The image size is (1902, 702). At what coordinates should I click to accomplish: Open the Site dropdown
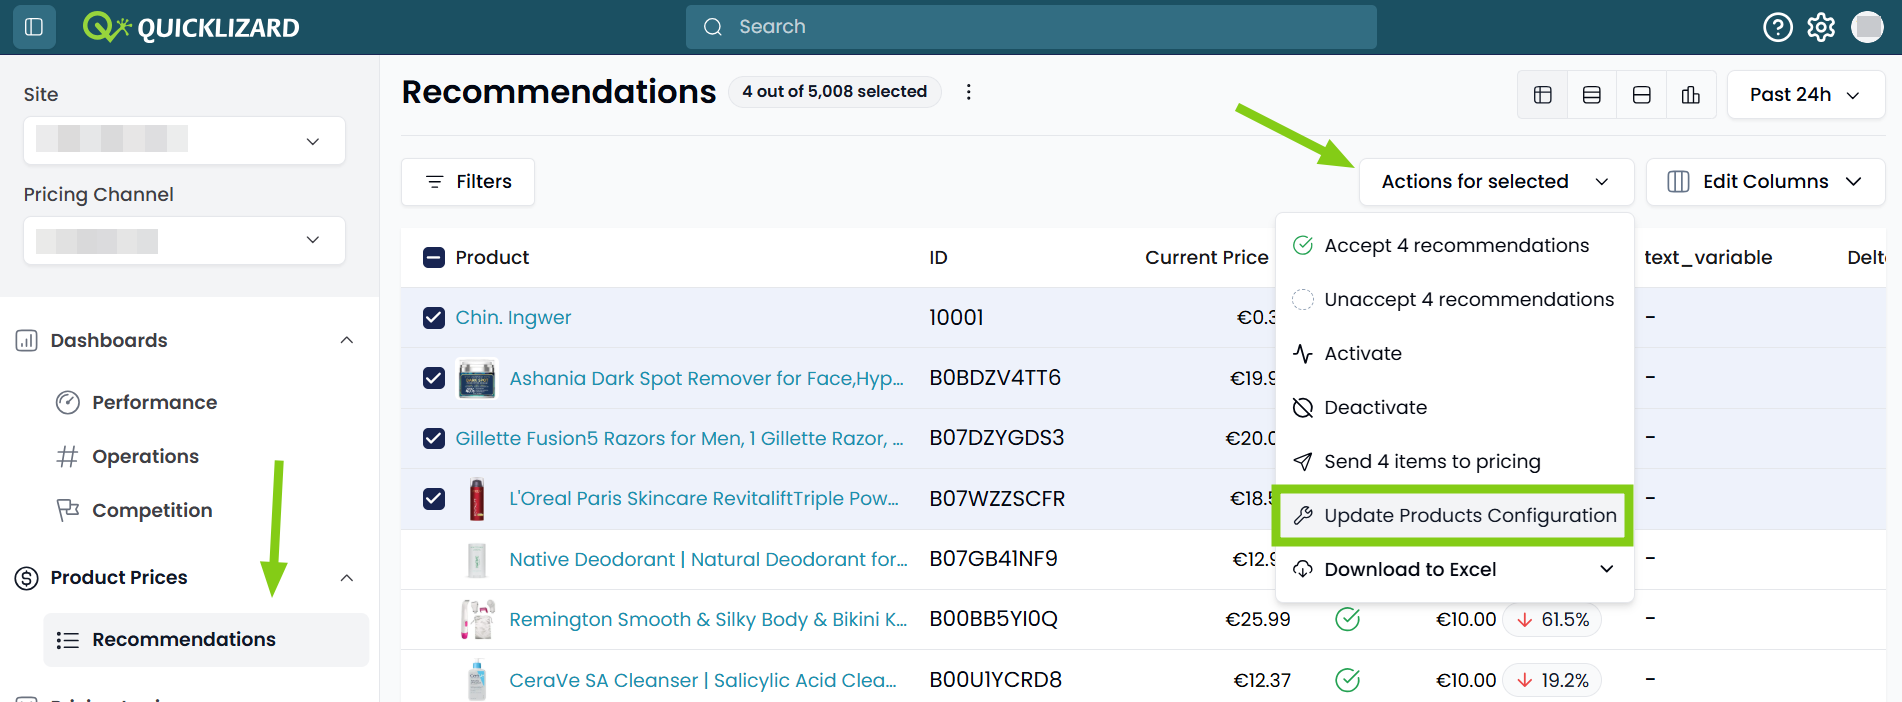click(184, 141)
